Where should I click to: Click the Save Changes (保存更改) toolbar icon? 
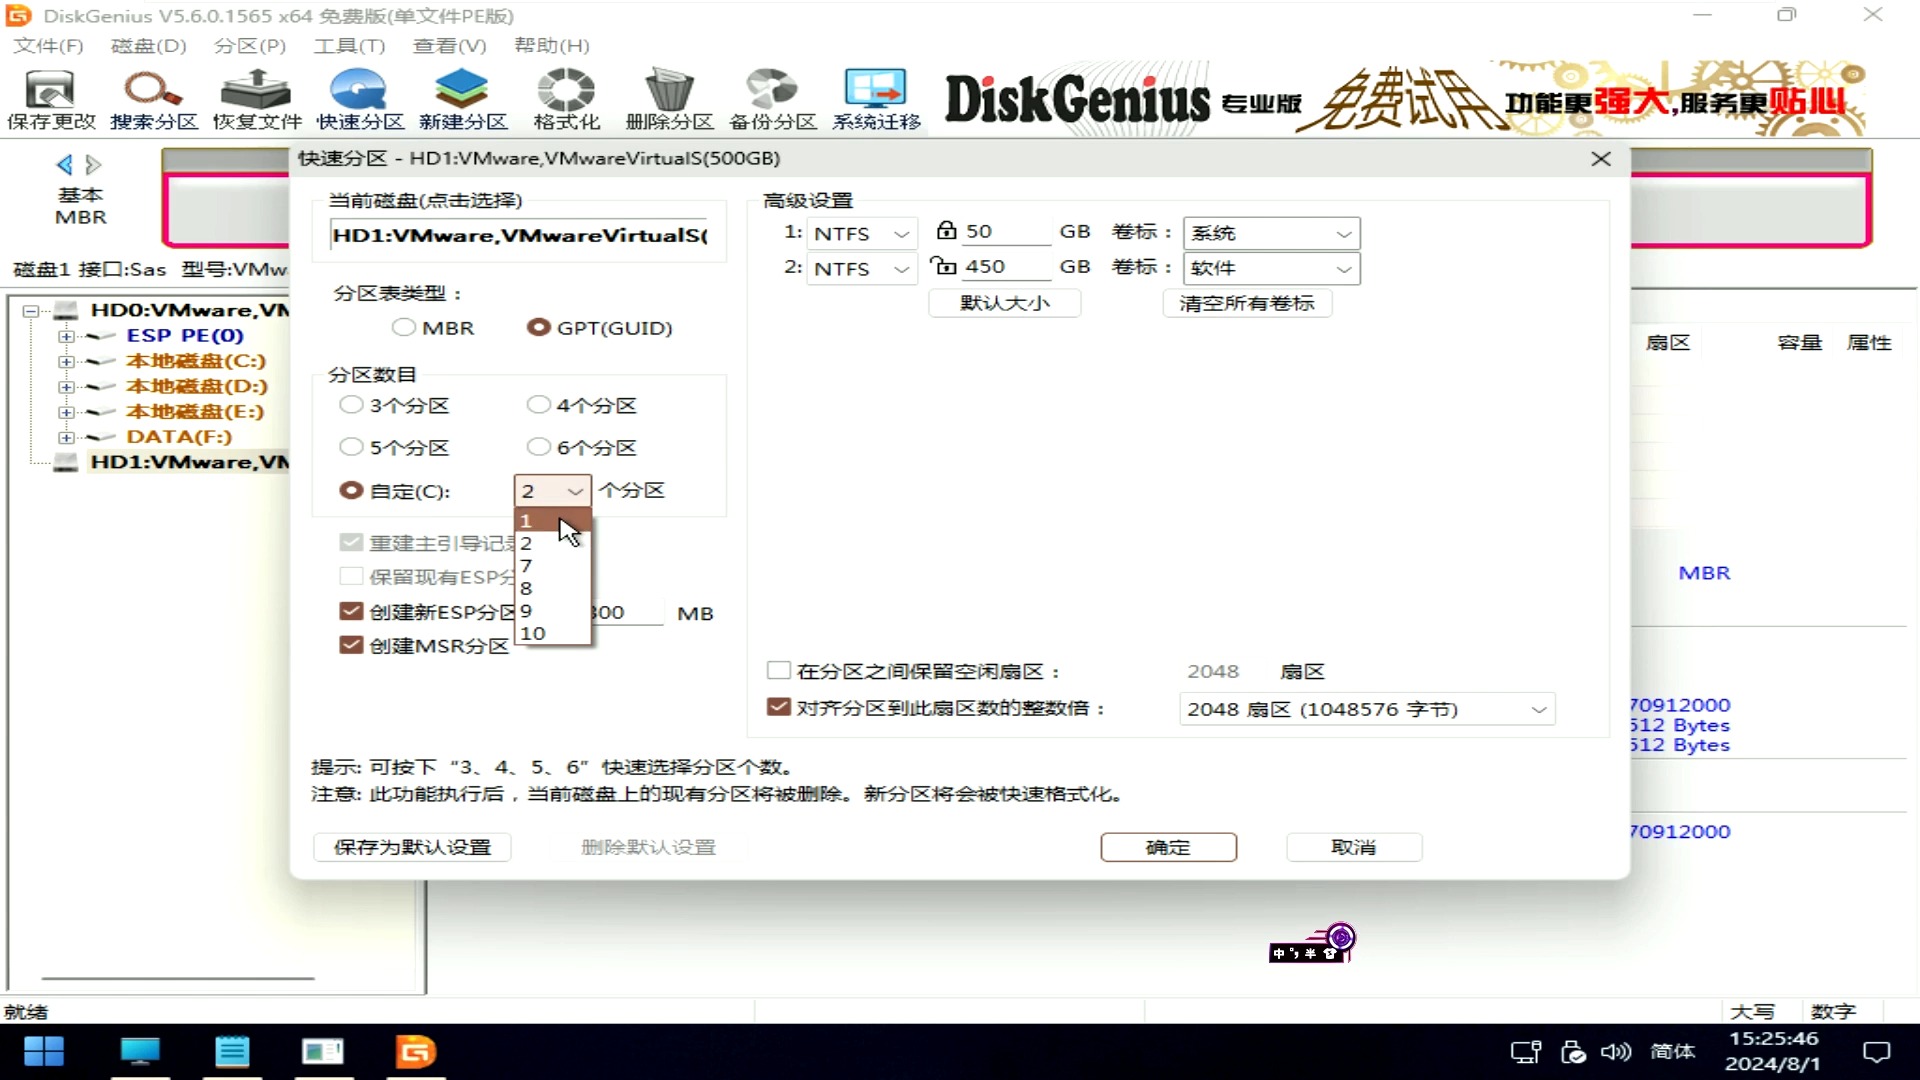click(x=50, y=99)
